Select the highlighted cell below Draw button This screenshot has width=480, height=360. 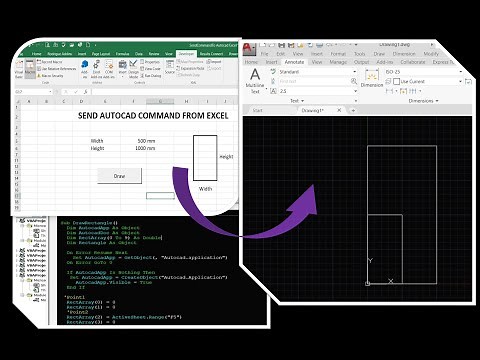point(160,196)
